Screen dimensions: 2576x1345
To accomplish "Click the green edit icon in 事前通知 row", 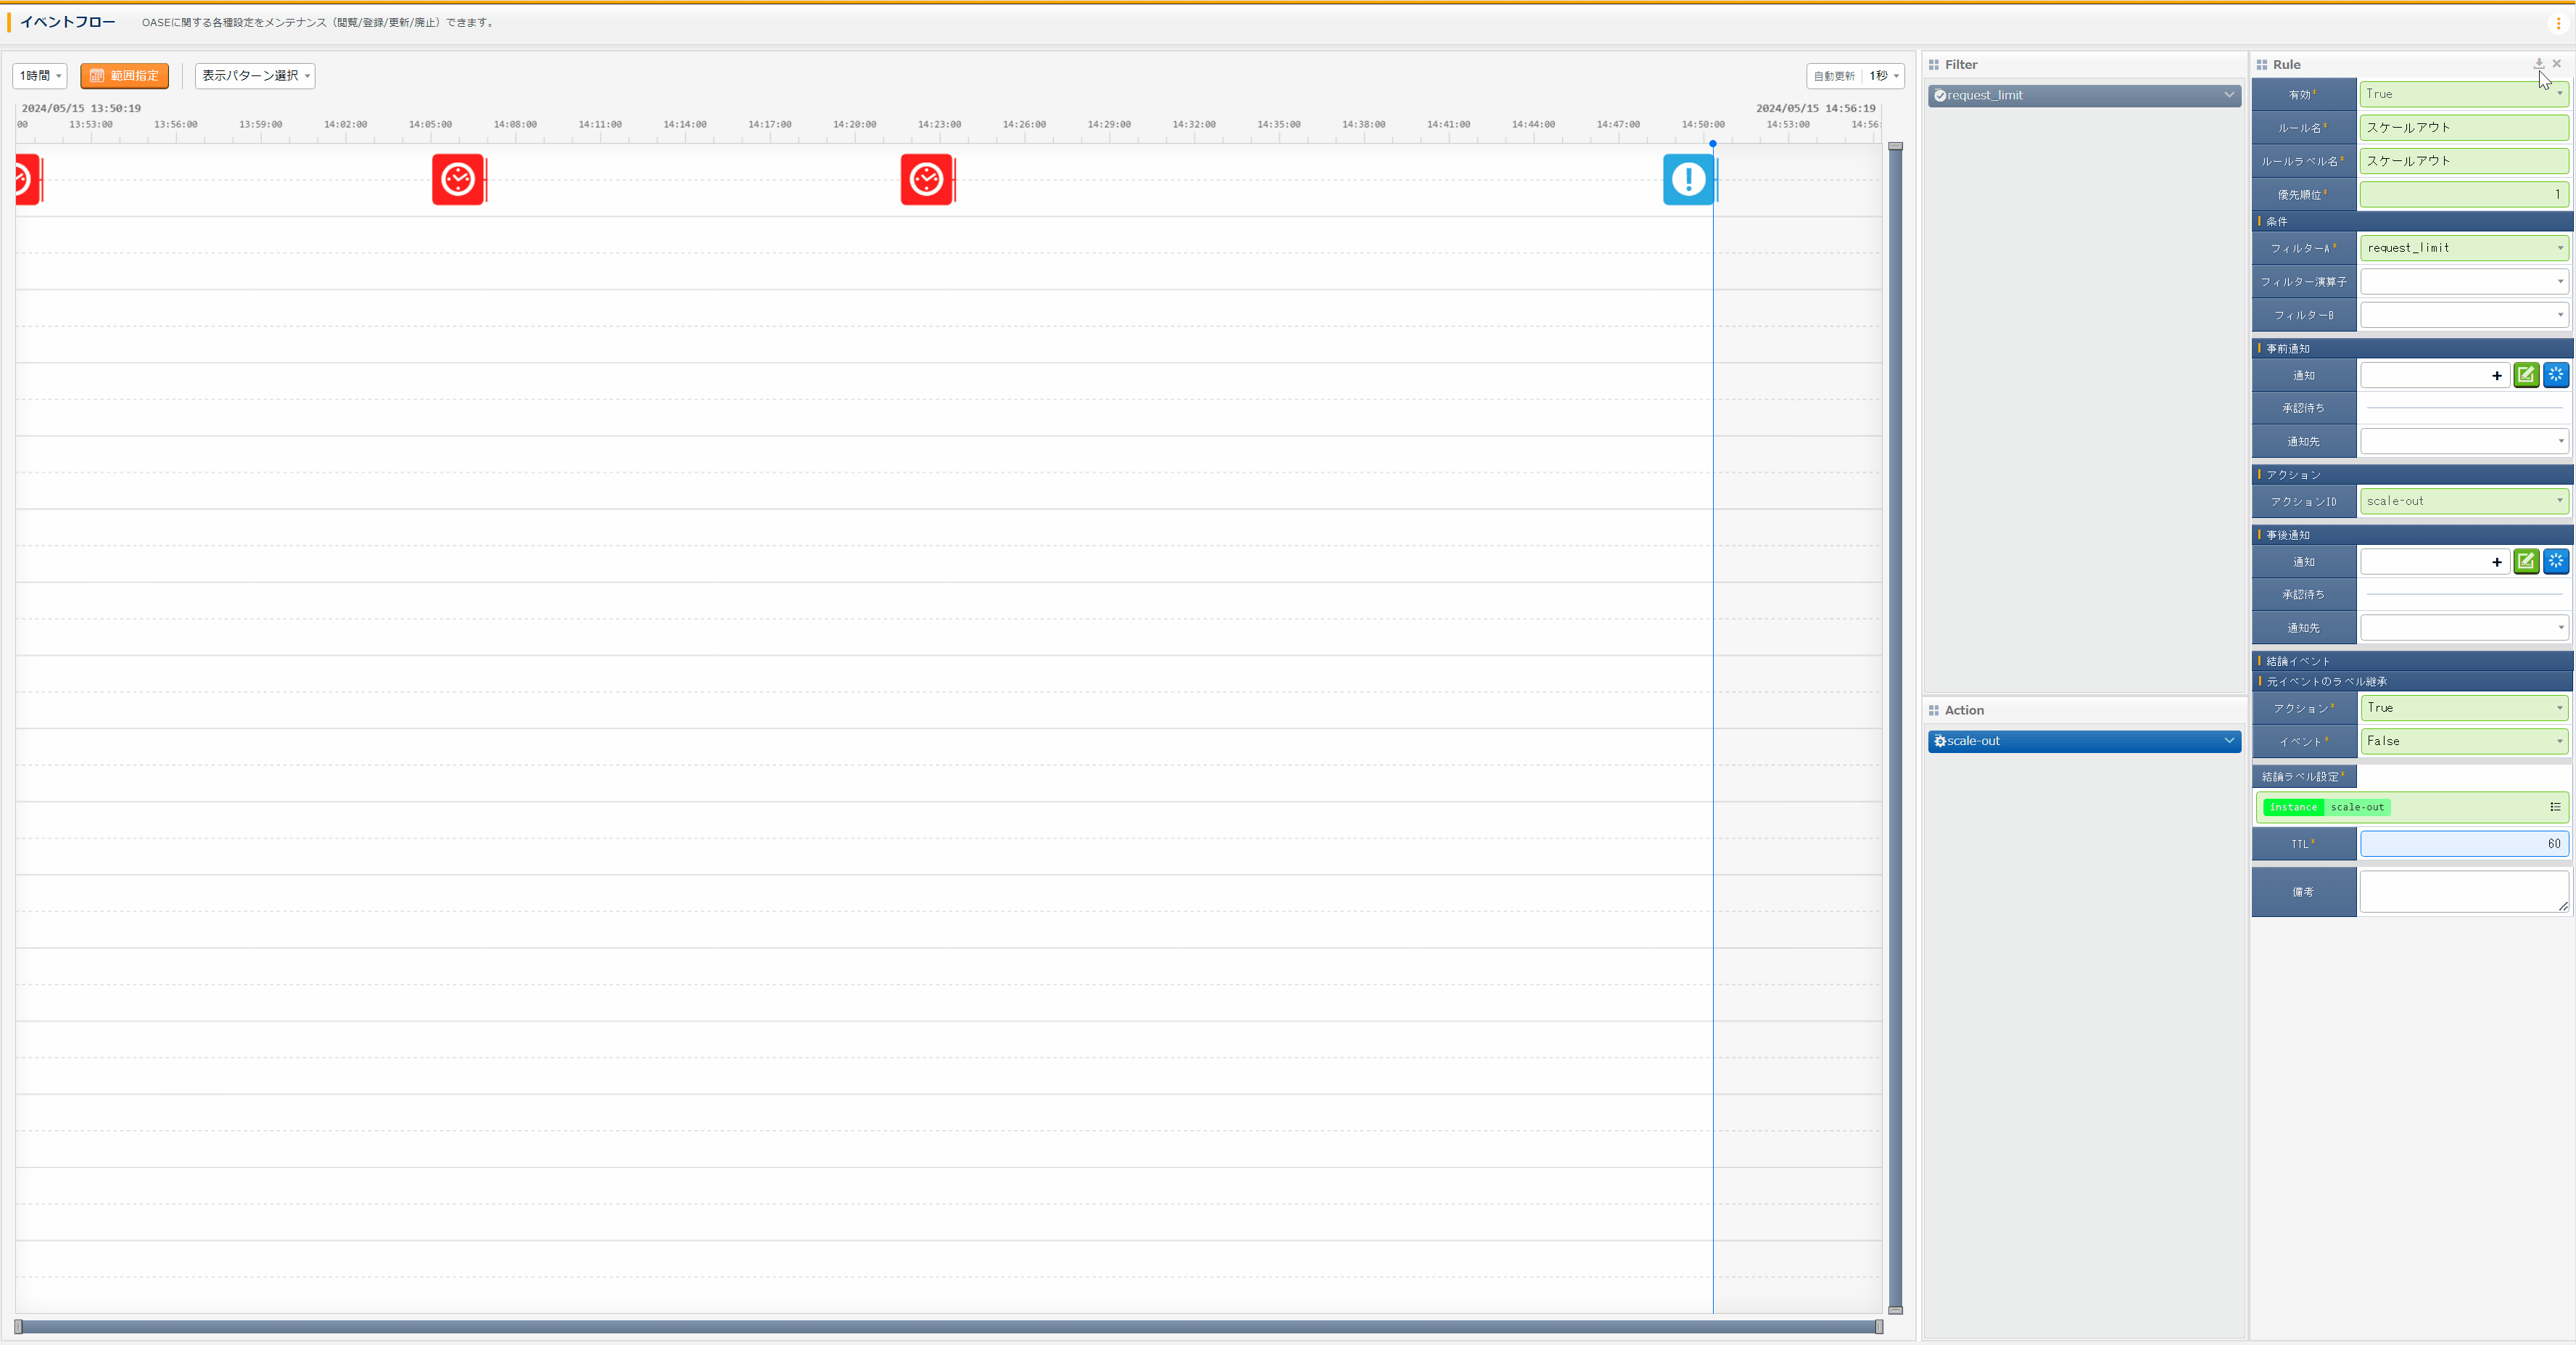I will pos(2526,375).
